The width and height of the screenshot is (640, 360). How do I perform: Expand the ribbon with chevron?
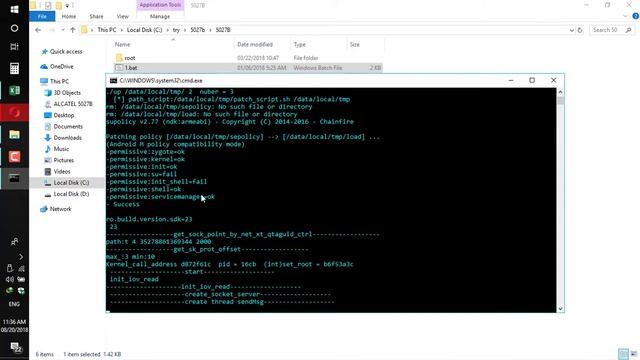pyautogui.click(x=625, y=16)
